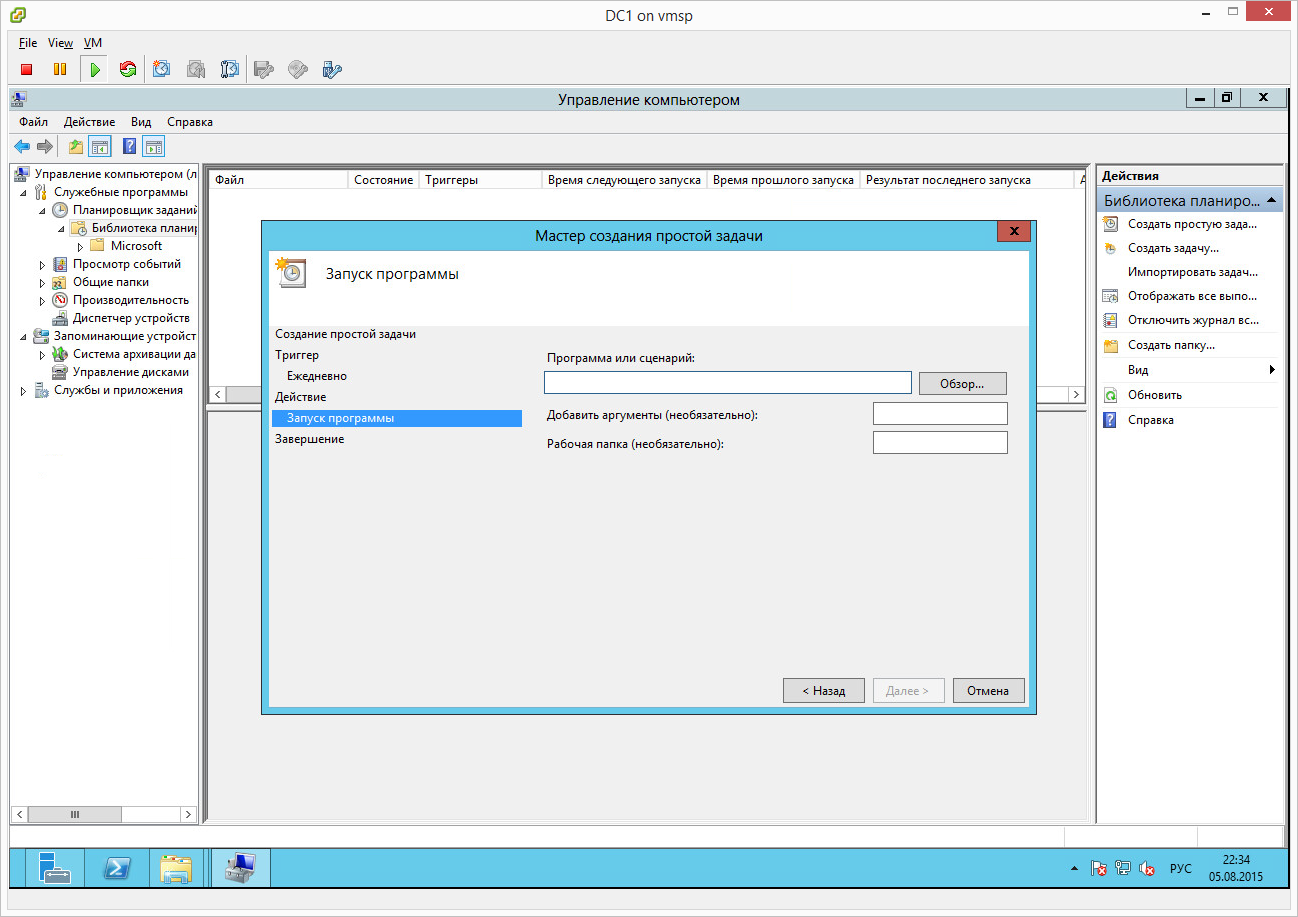Show hidden tray icons arrow
The width and height of the screenshot is (1298, 917).
point(1075,868)
